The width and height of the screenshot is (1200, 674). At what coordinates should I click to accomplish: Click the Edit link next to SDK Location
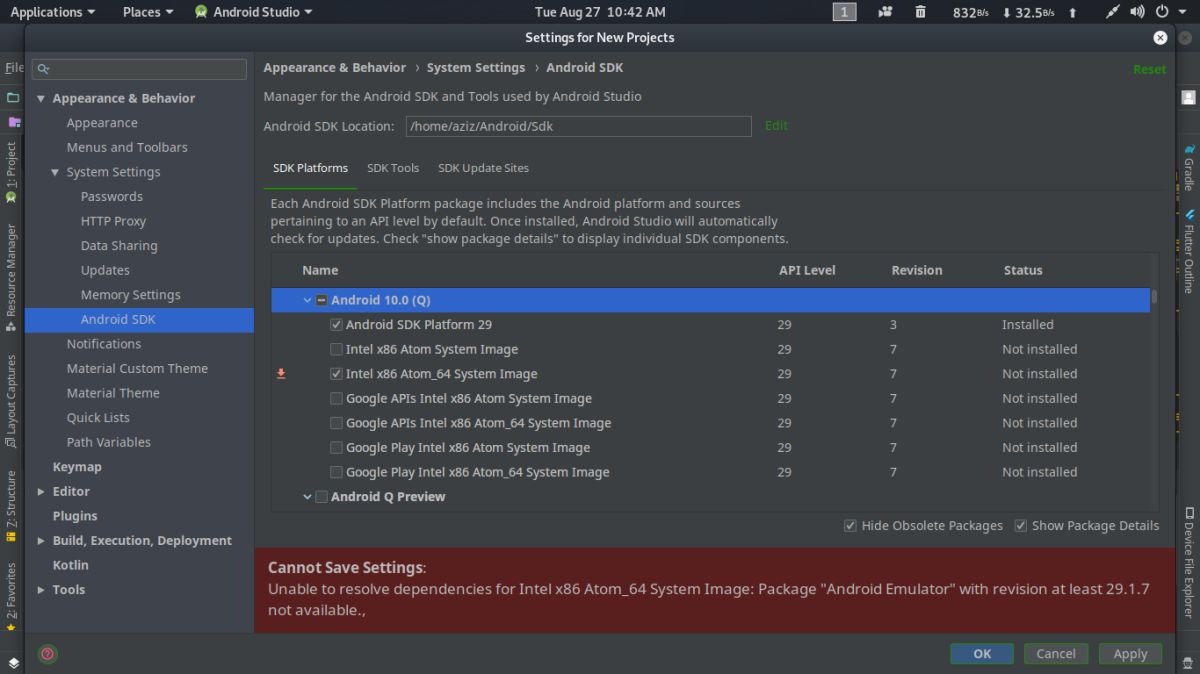pos(776,126)
